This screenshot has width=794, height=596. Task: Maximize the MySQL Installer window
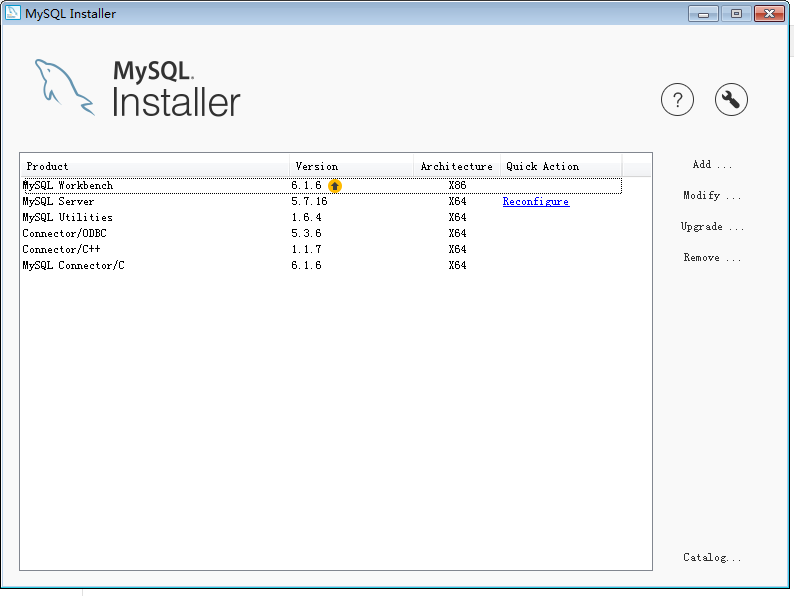coord(736,14)
